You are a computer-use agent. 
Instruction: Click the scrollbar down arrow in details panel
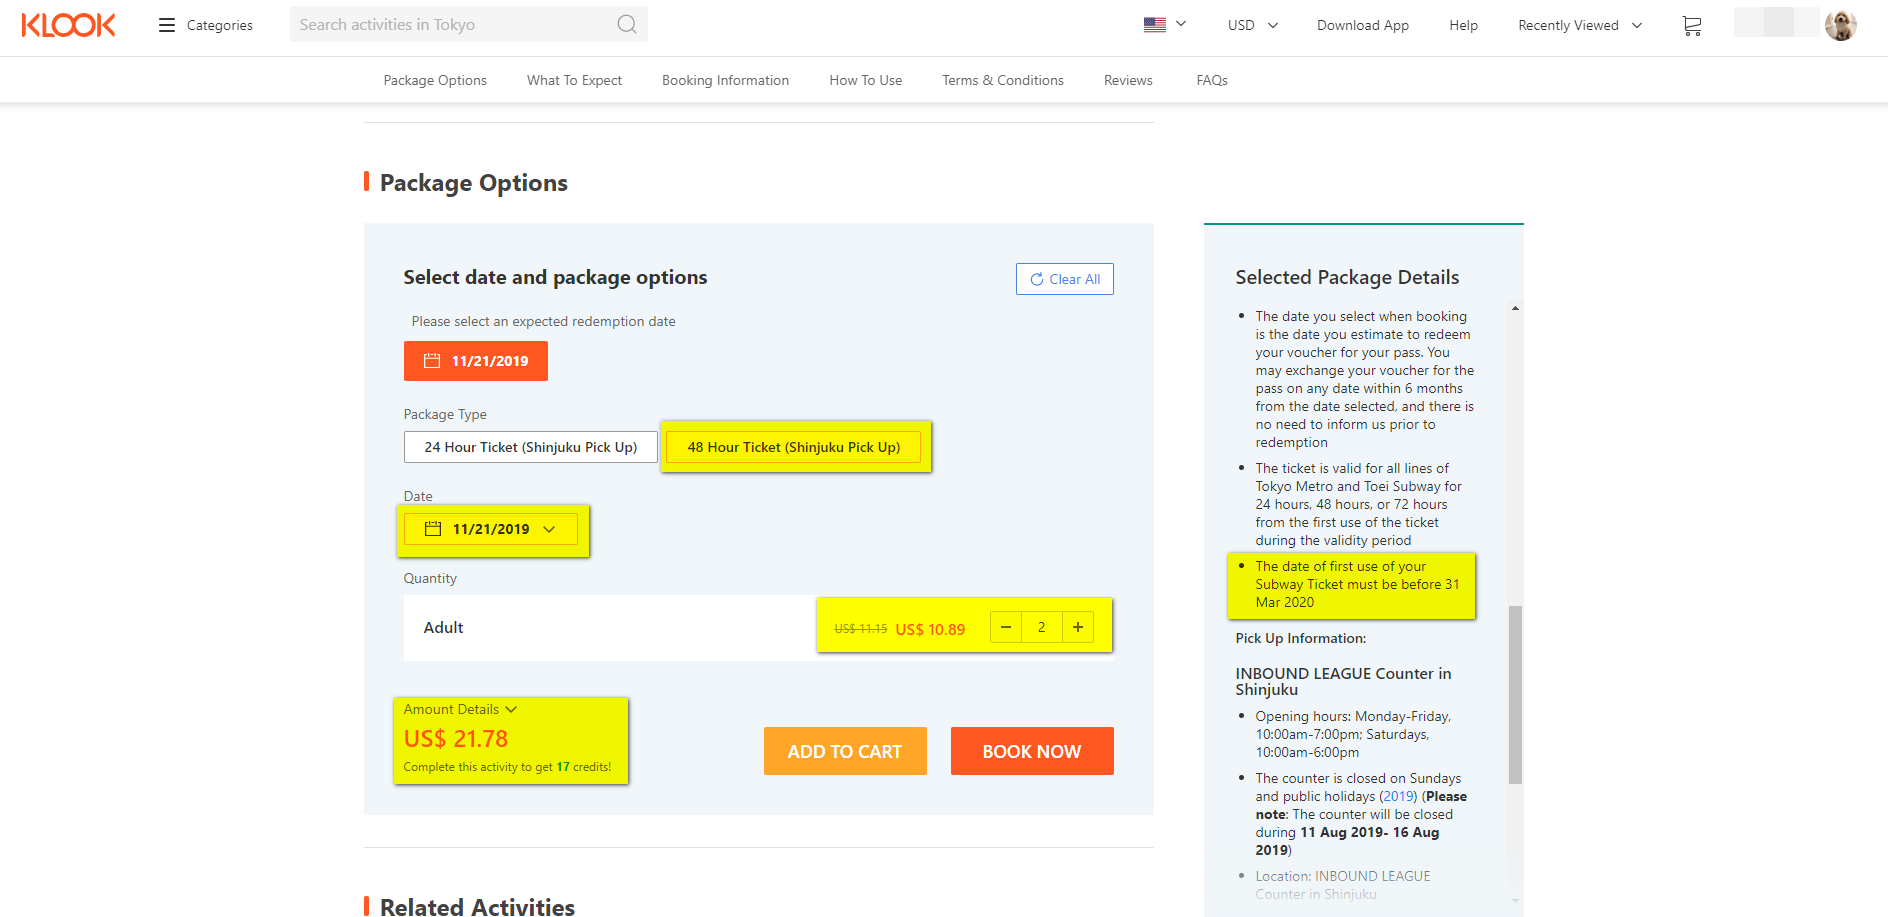(x=1515, y=901)
